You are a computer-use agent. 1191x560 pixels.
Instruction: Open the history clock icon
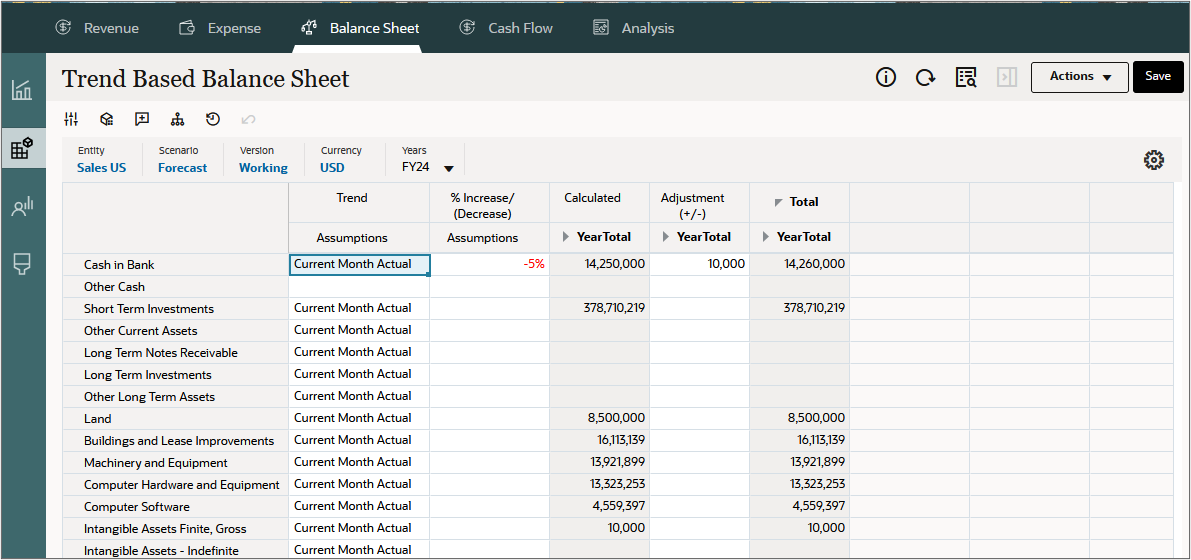213,119
